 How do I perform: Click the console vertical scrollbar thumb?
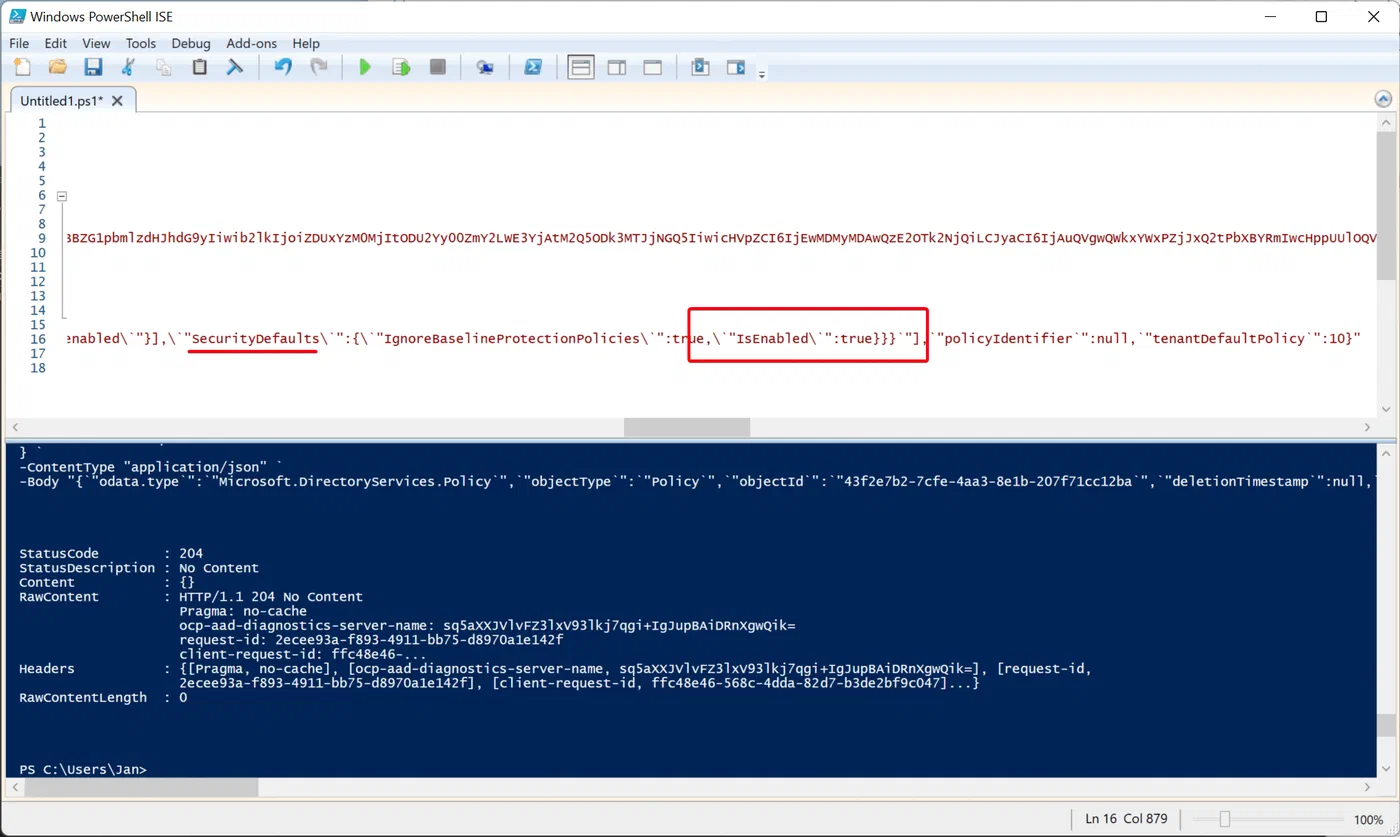click(1385, 725)
